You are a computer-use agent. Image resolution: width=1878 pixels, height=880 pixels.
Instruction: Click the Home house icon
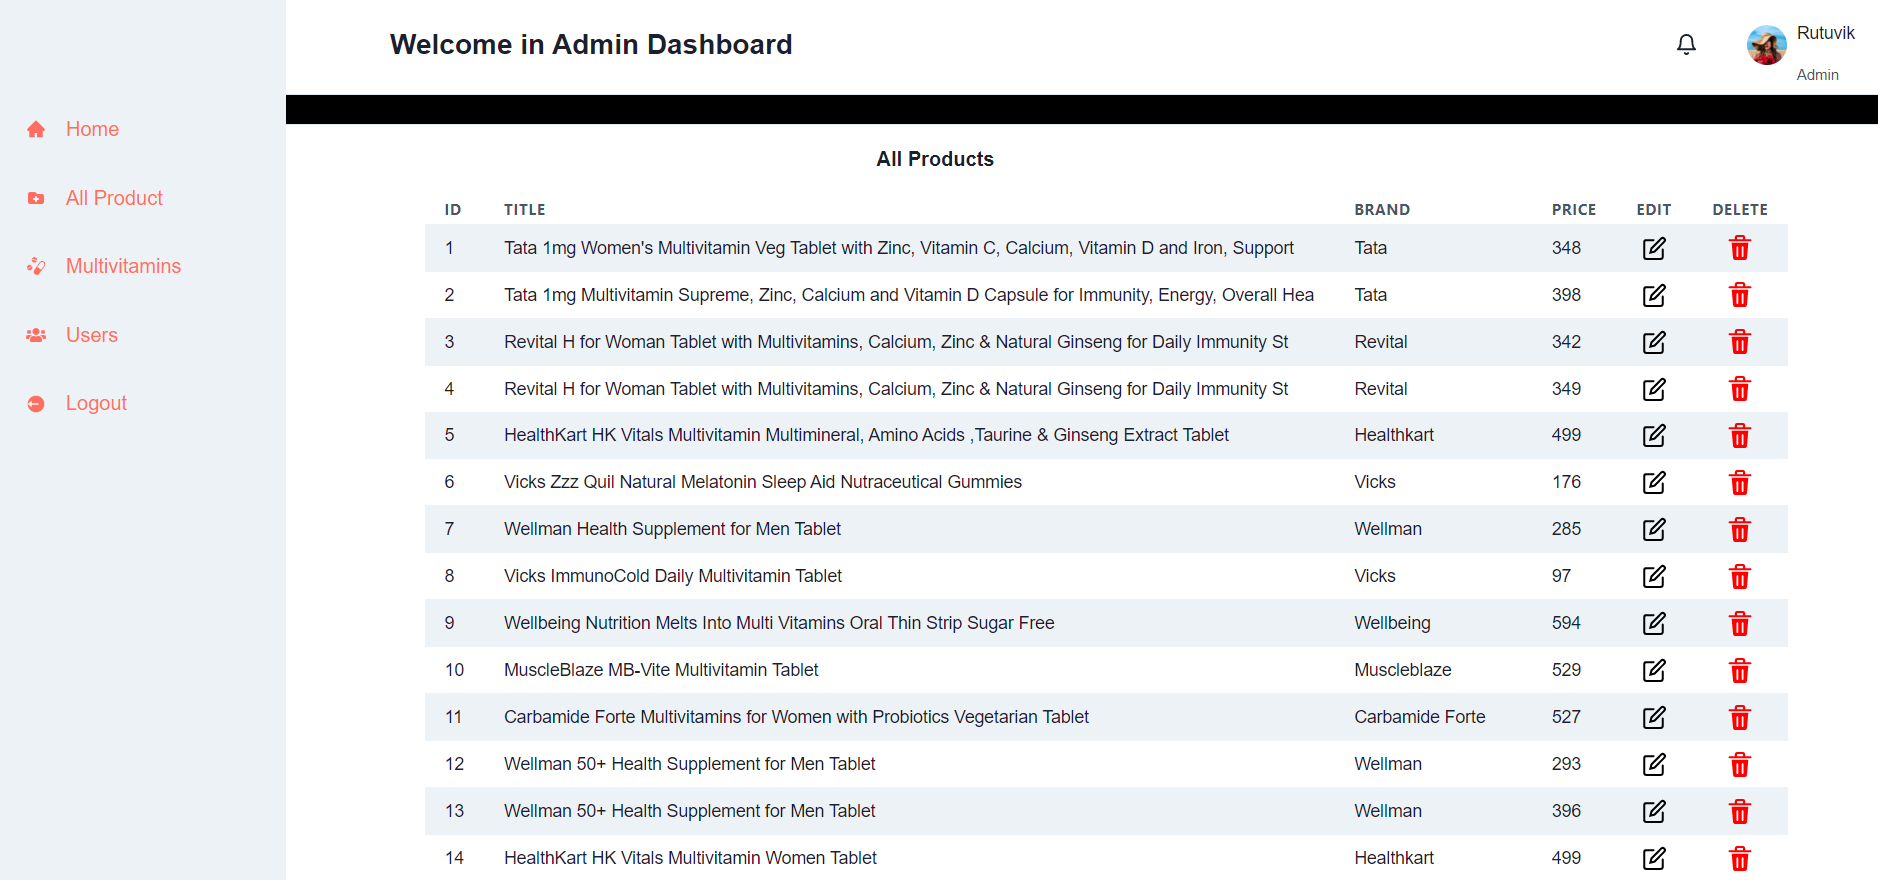coord(36,129)
